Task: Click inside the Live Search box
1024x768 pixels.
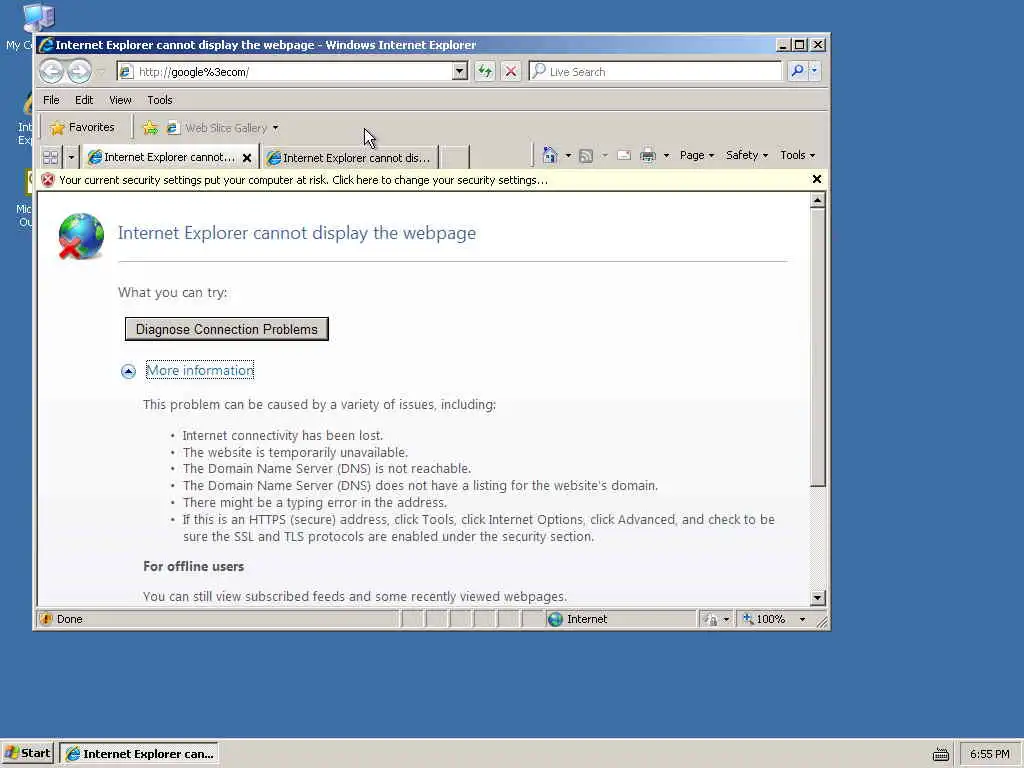Action: pos(655,72)
